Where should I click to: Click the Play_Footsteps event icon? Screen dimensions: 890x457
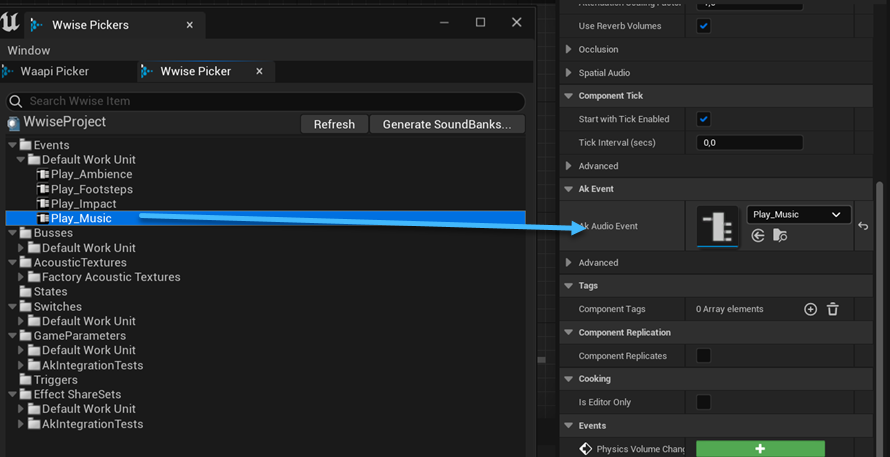click(x=43, y=189)
